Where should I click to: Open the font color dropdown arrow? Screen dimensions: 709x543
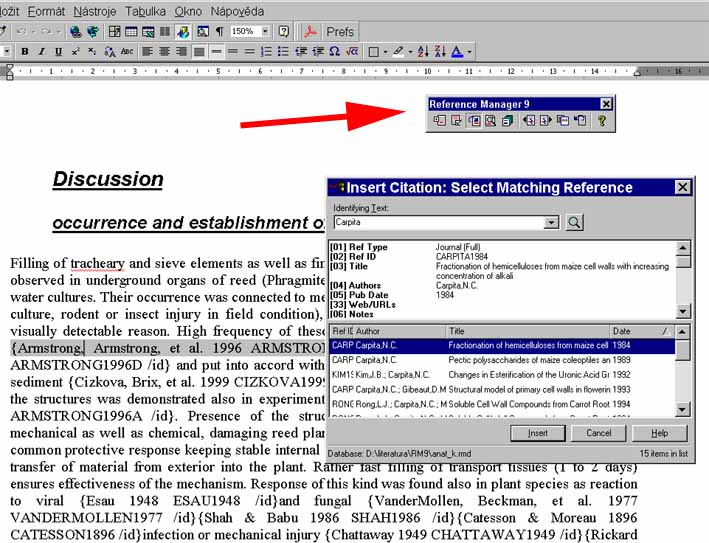pos(469,52)
